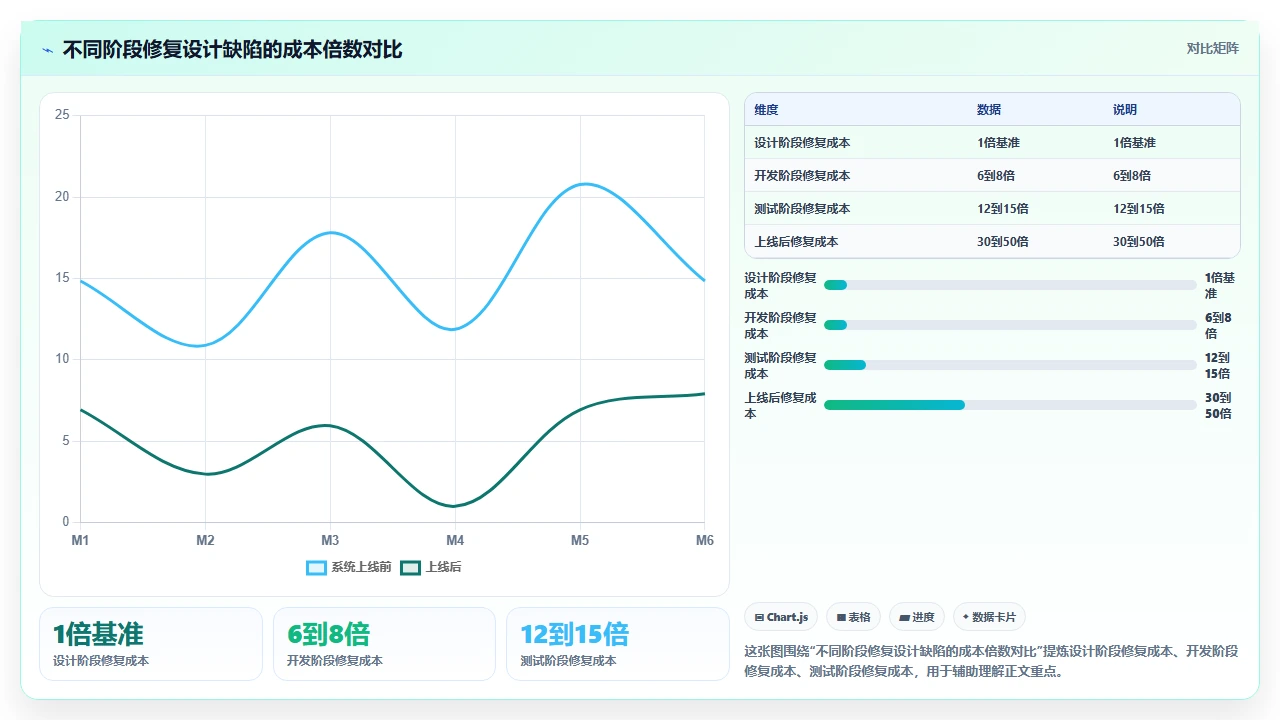Click the 进度 chip
This screenshot has height=720, width=1280.
pos(917,617)
